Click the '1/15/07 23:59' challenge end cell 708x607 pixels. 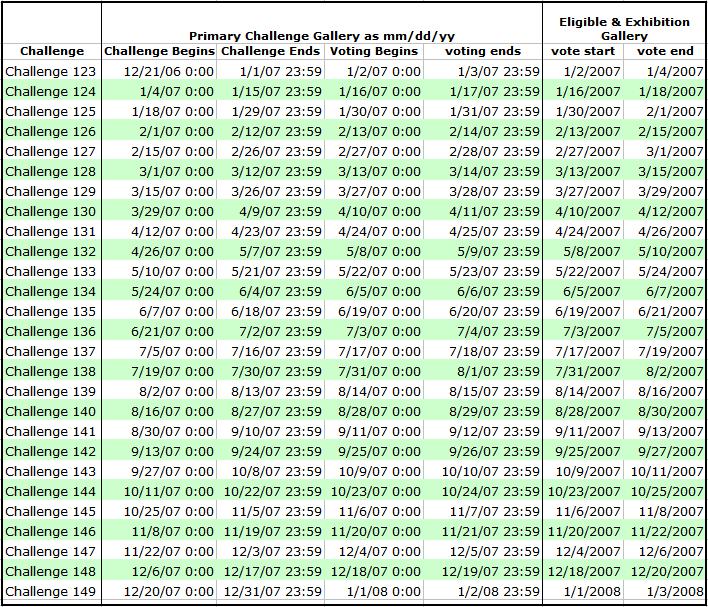[277, 92]
